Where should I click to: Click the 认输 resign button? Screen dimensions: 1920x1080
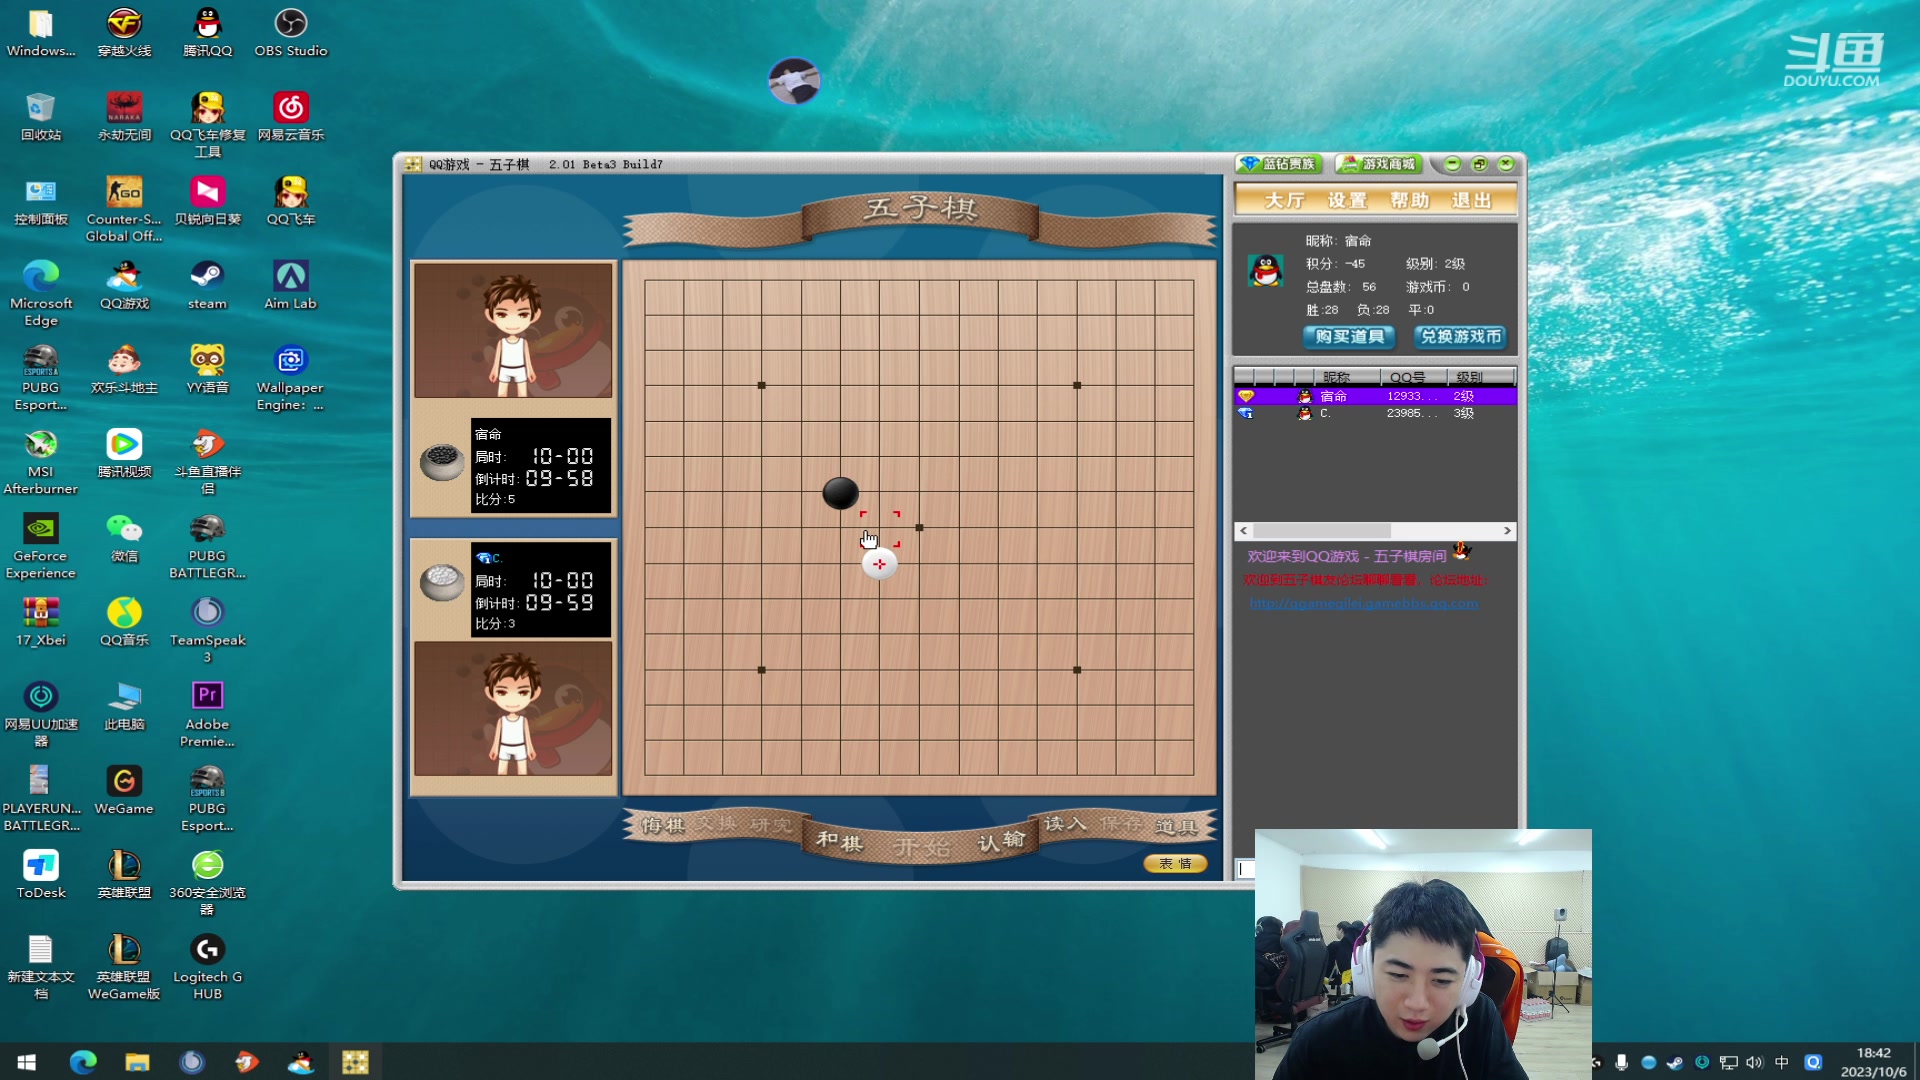pyautogui.click(x=1001, y=841)
